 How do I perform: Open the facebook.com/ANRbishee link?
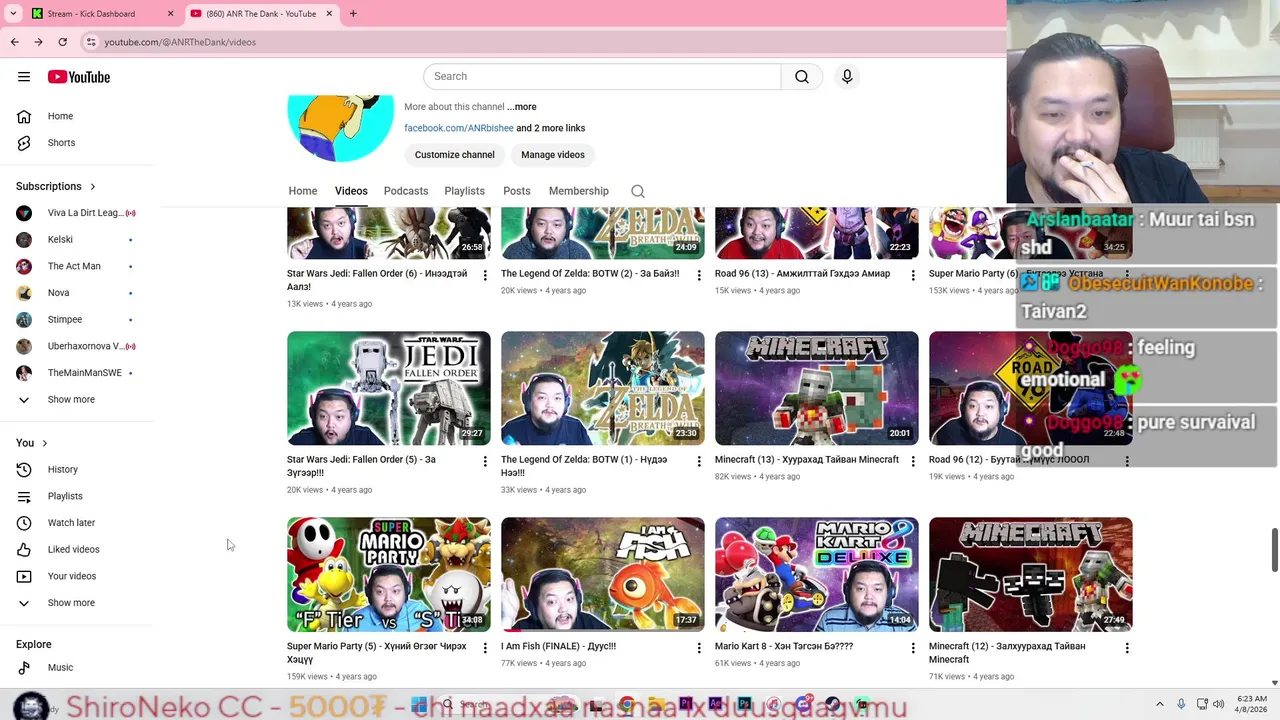coord(459,128)
